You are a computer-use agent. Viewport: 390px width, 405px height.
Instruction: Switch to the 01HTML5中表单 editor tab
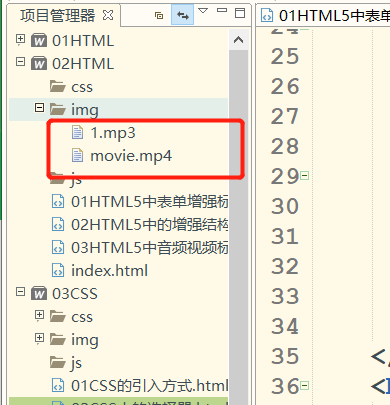325,15
